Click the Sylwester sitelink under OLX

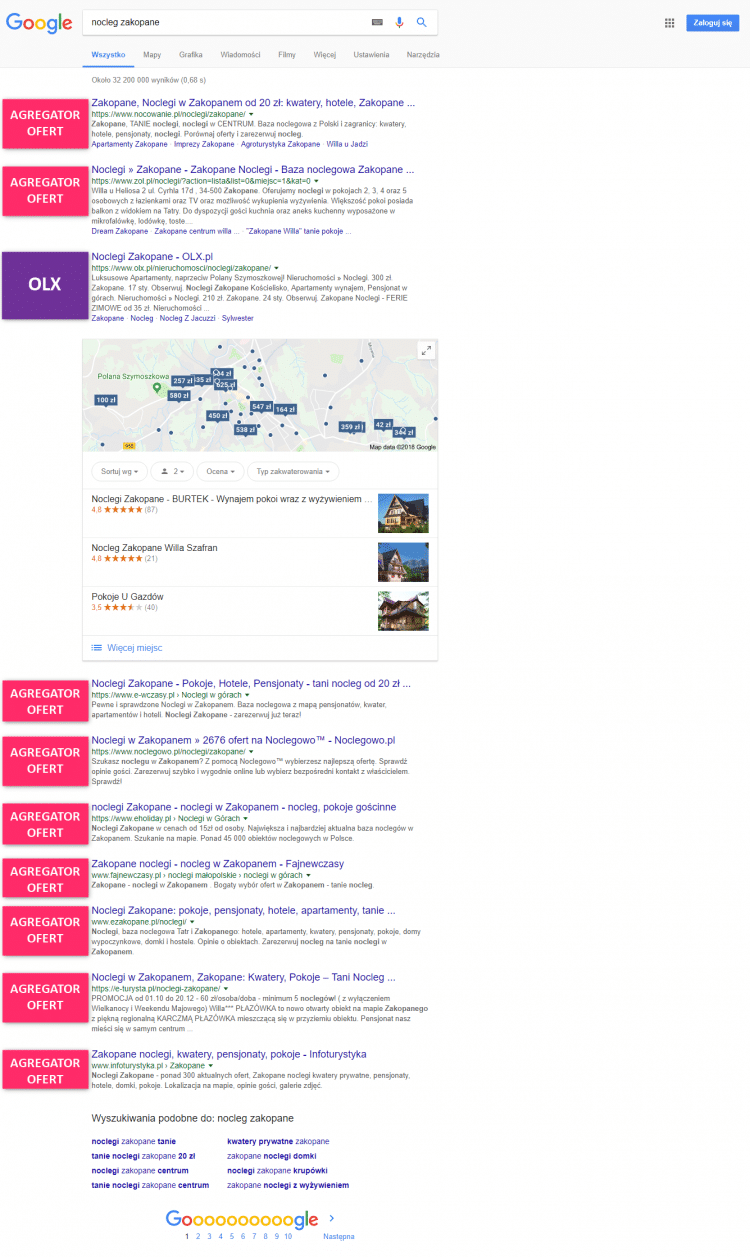(x=238, y=318)
